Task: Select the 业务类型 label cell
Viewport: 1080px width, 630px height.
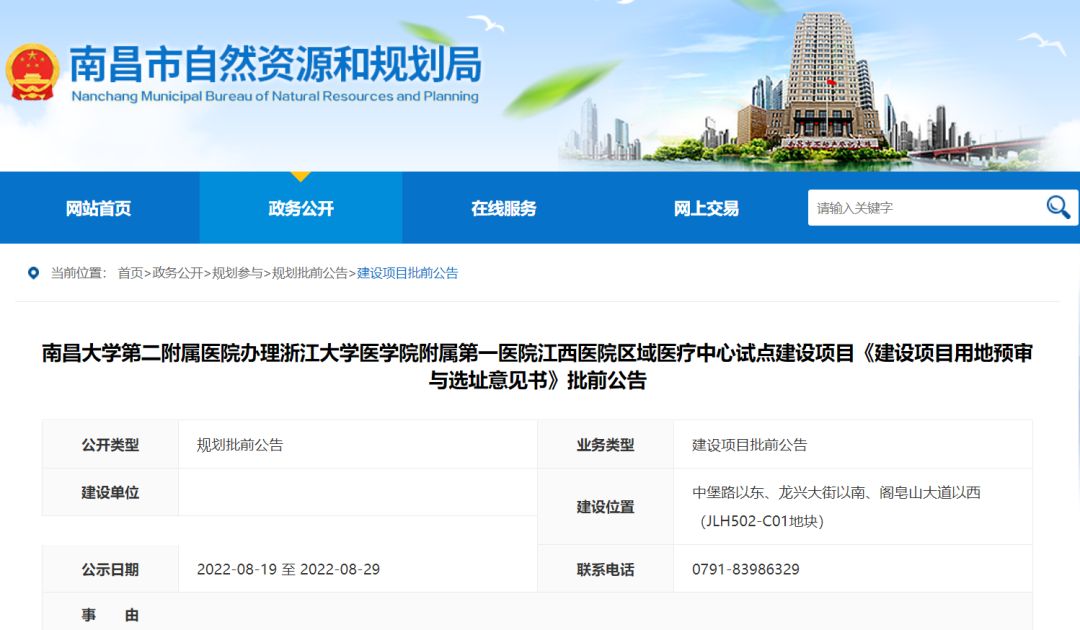Action: coord(605,445)
